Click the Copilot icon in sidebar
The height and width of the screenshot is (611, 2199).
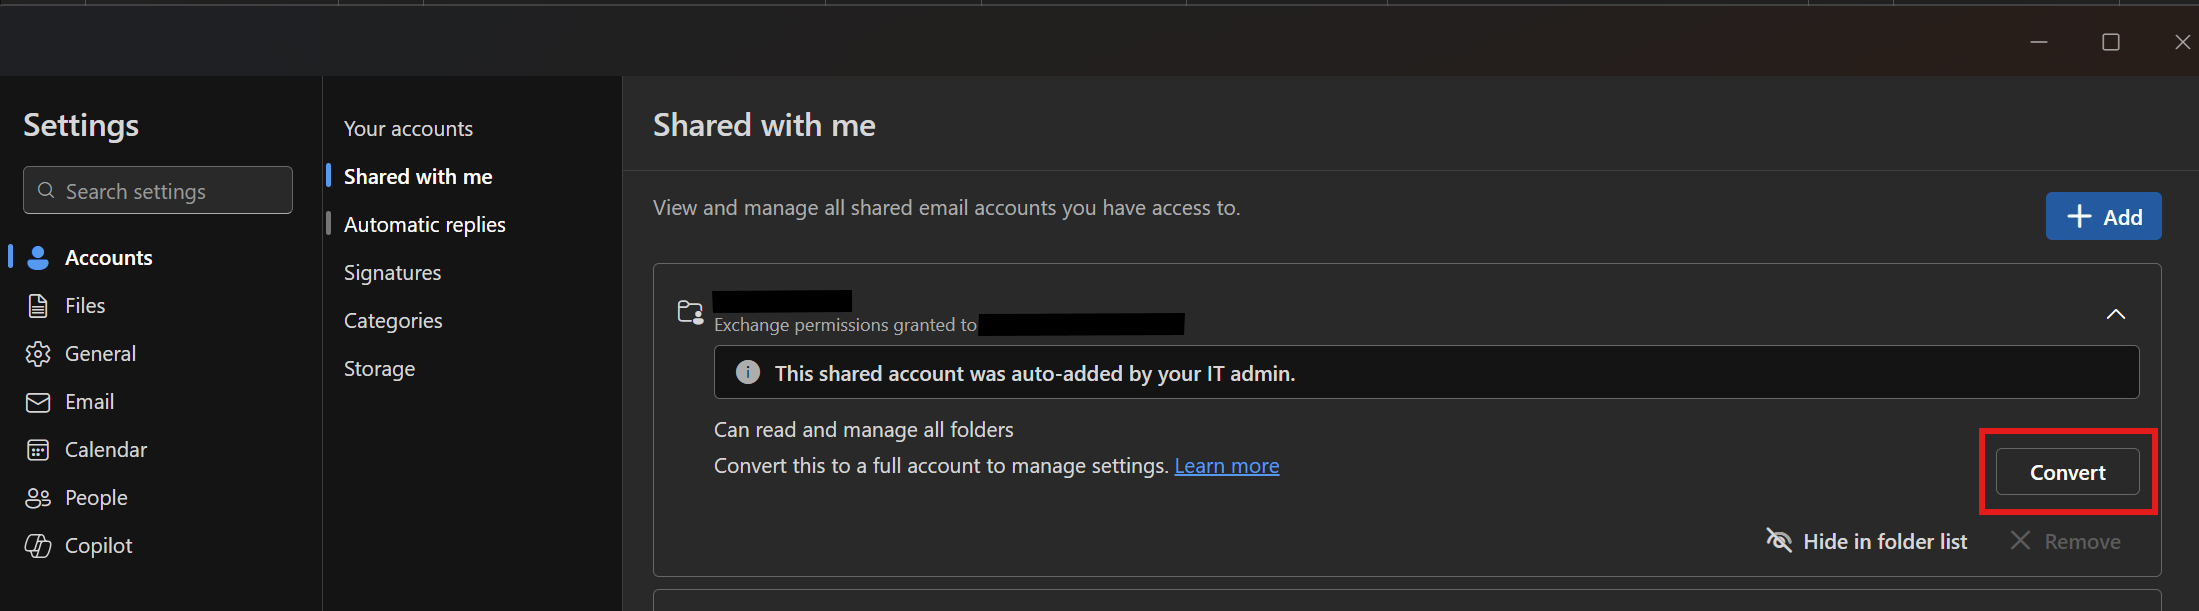(x=38, y=546)
